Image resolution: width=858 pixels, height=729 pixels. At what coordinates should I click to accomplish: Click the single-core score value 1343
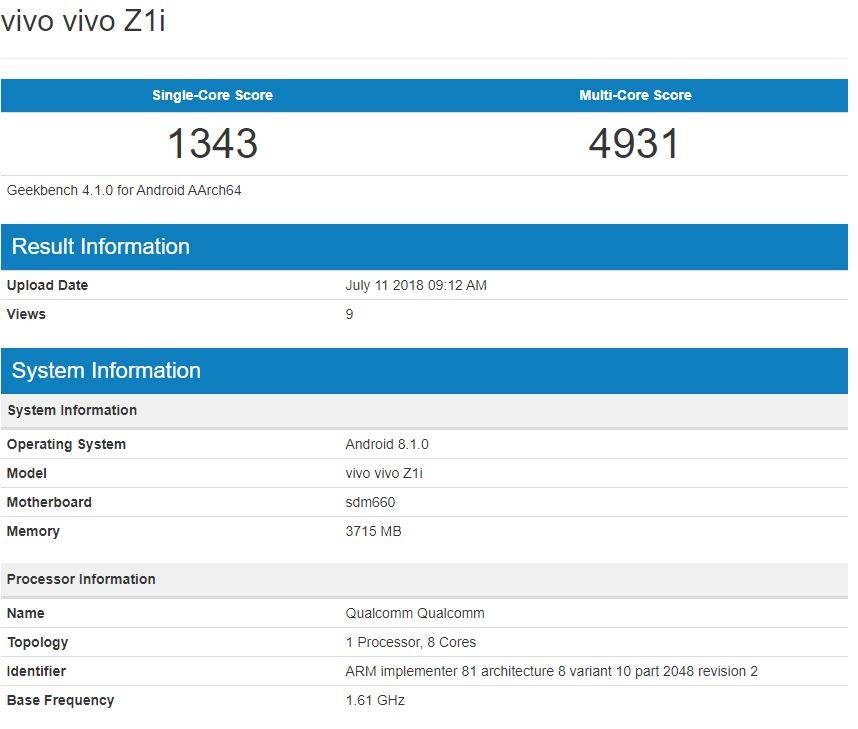pyautogui.click(x=212, y=143)
